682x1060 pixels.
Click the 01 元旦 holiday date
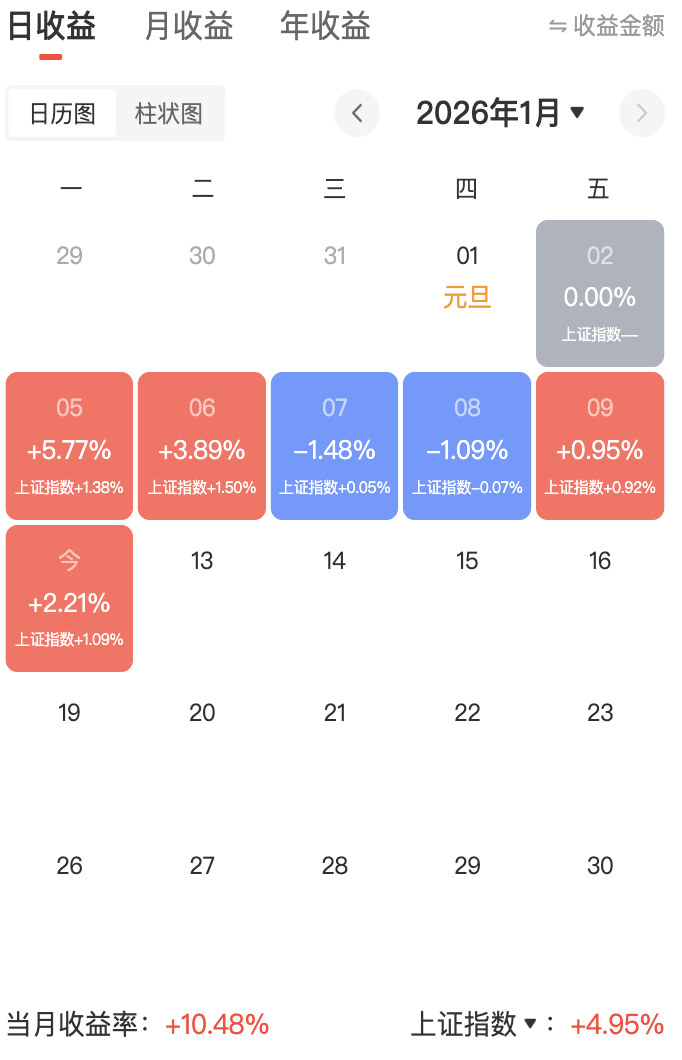(467, 277)
